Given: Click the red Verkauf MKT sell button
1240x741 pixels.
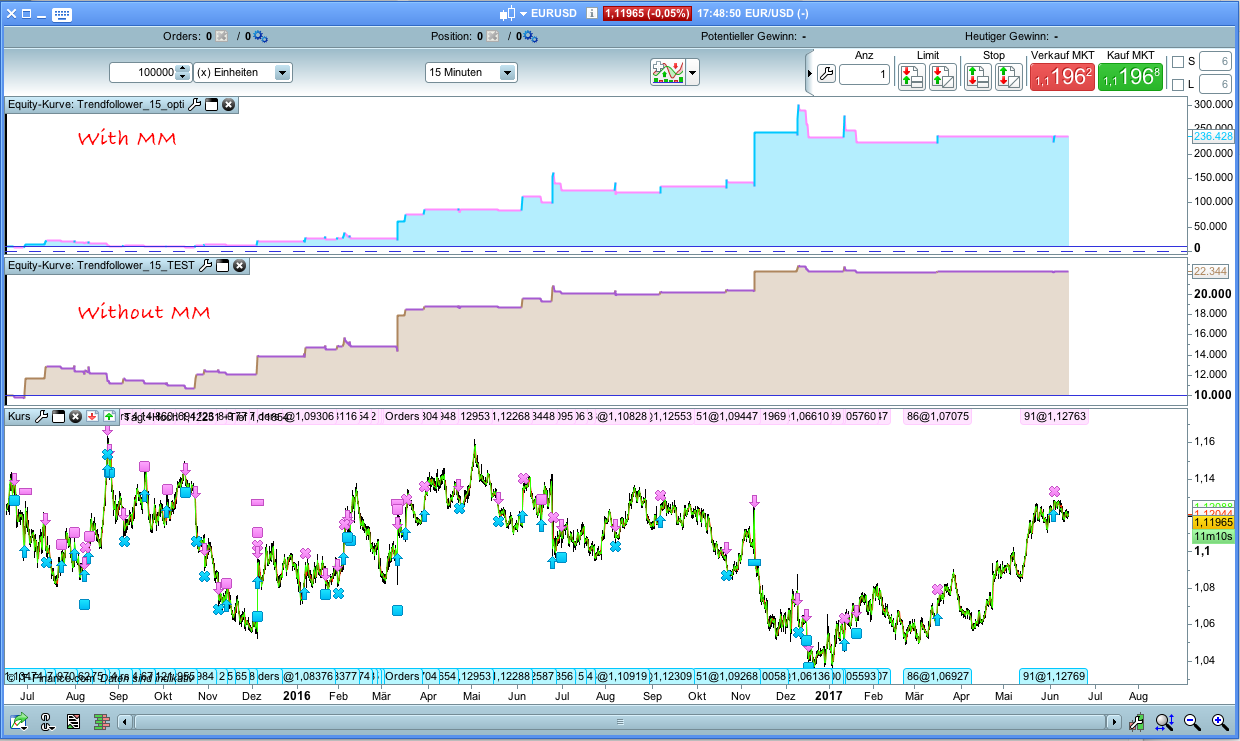Looking at the screenshot, I should [1062, 77].
